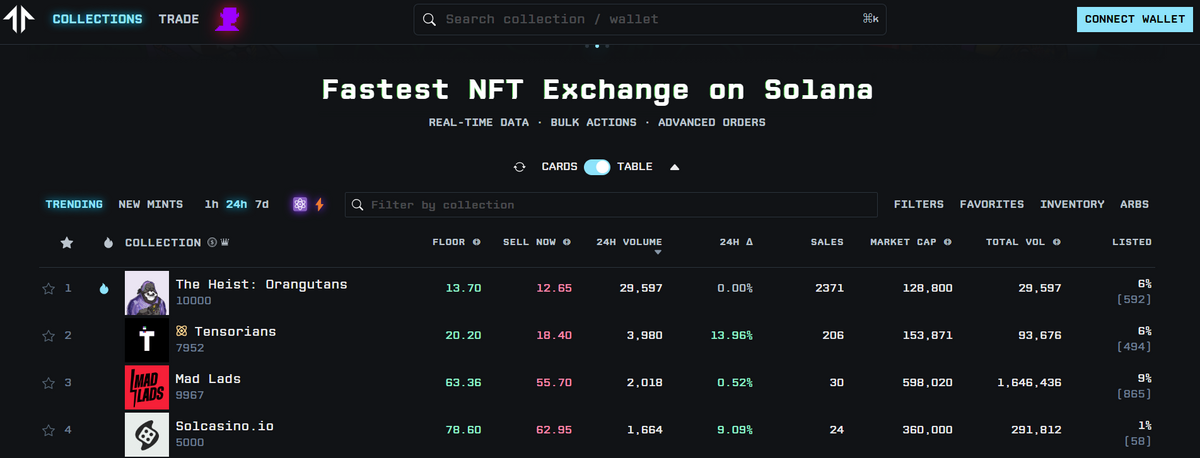This screenshot has width=1200, height=458.
Task: Open The Heist: Orangutans collection thumbnail
Action: click(x=146, y=292)
